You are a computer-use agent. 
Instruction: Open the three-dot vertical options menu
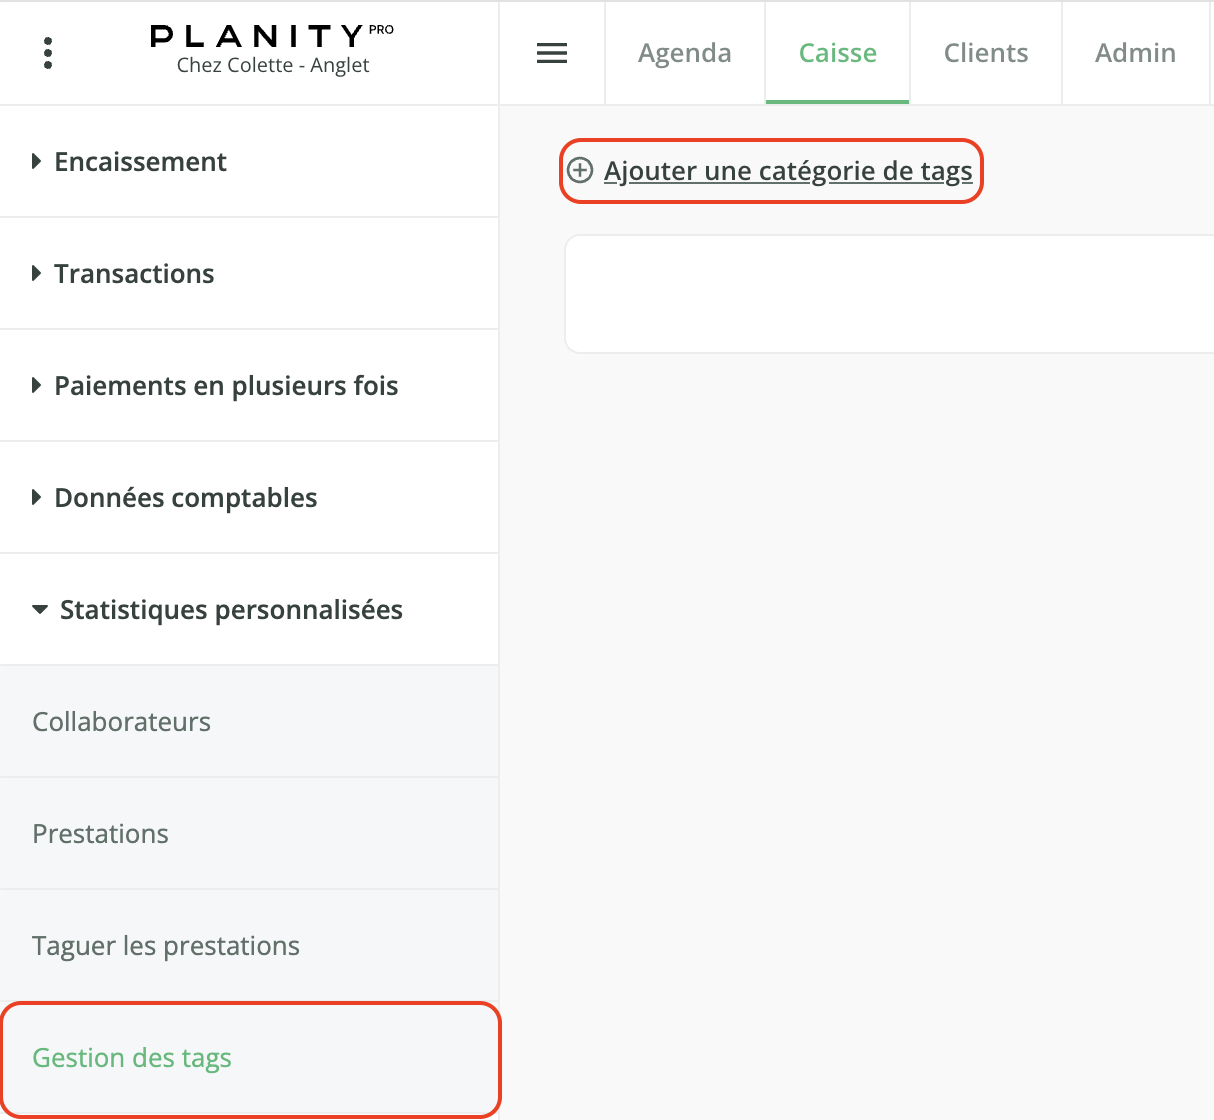click(x=48, y=53)
